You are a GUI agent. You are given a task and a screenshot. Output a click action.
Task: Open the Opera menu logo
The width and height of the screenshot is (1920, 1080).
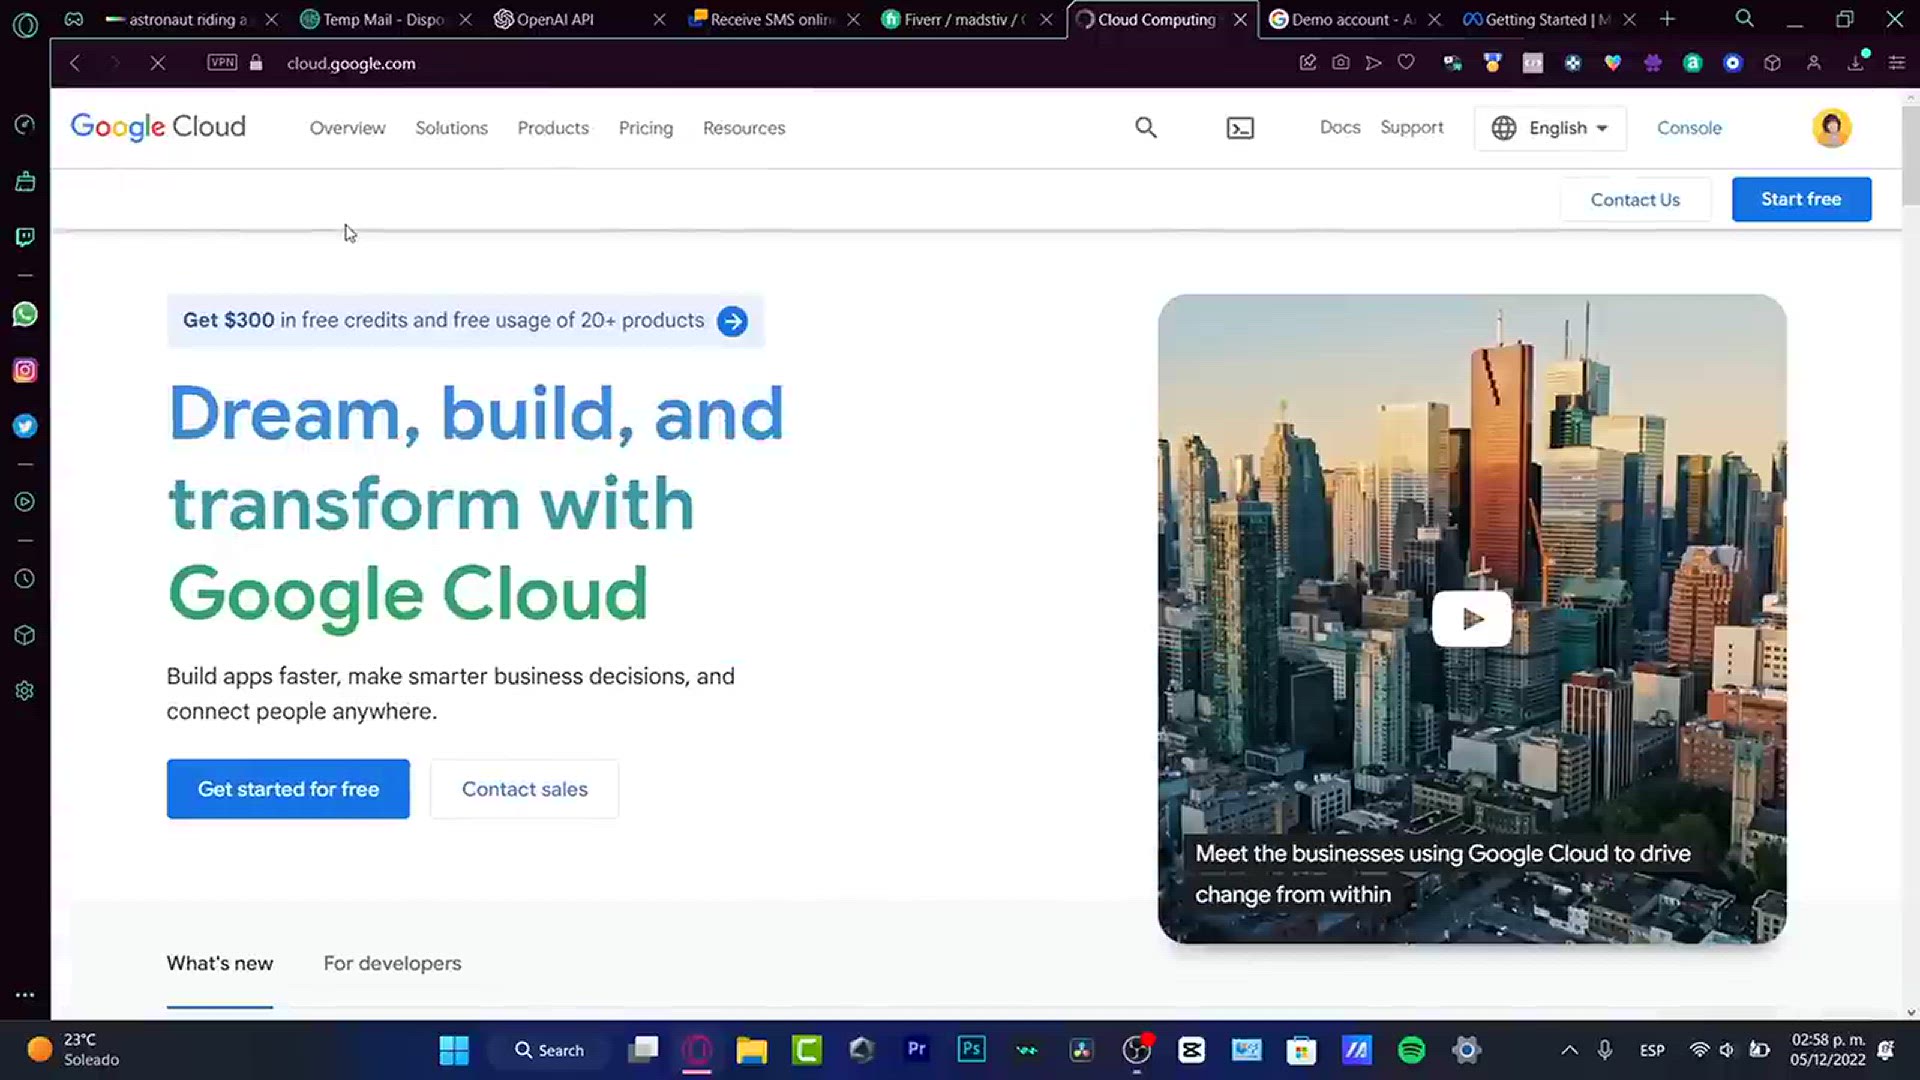coord(25,24)
